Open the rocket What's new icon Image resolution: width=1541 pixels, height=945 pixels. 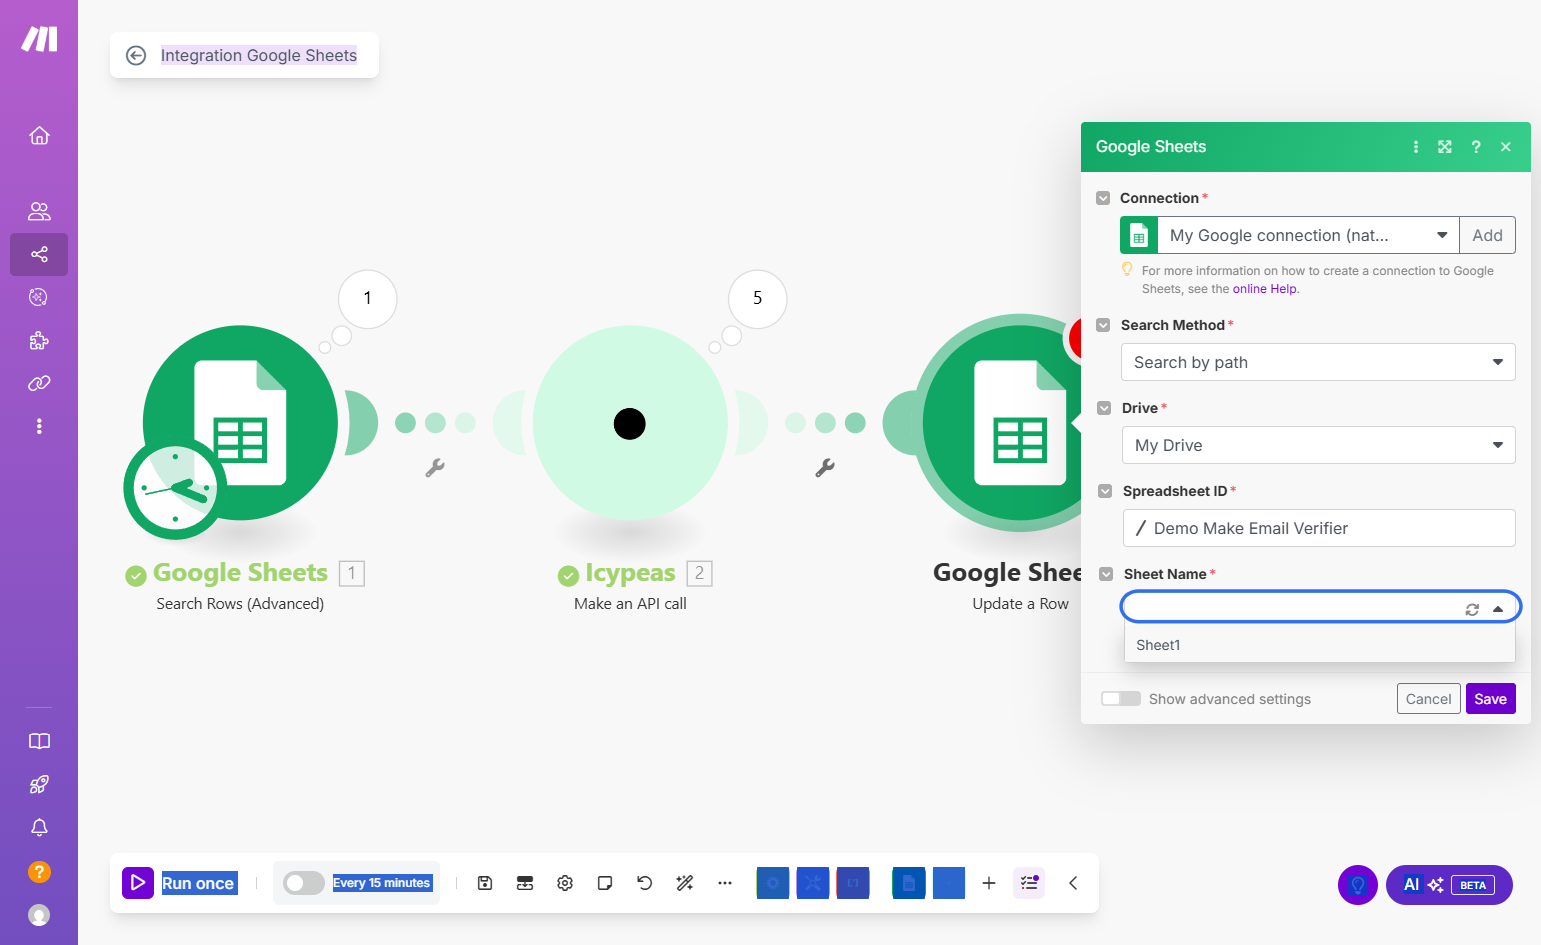39,785
